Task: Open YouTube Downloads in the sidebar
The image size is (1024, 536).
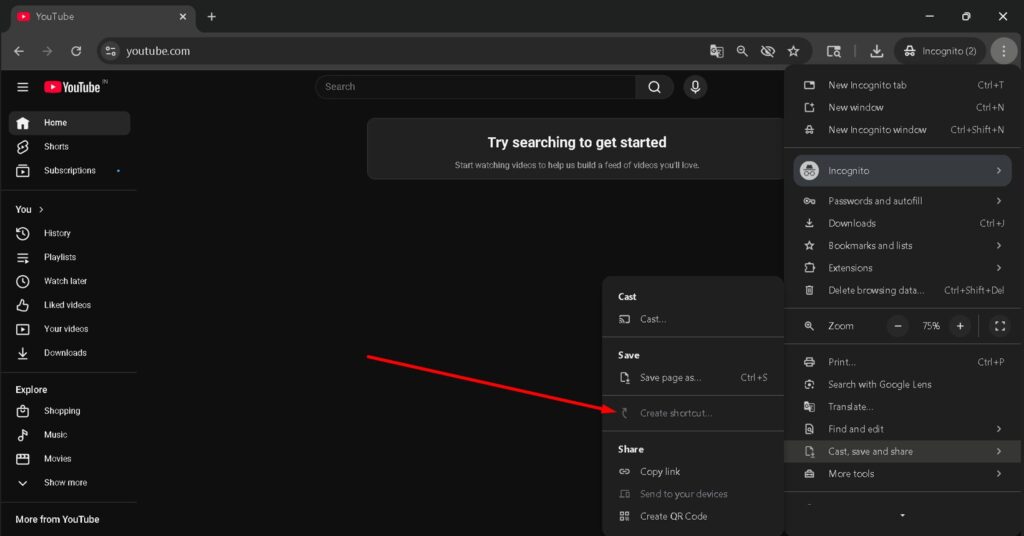Action: tap(69, 353)
